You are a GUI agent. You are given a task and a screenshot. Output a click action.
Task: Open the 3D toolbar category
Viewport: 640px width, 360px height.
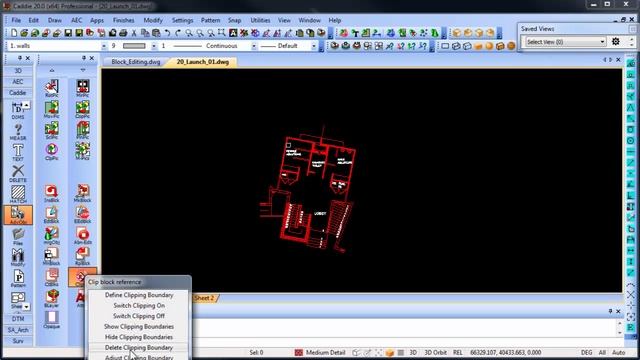pyautogui.click(x=18, y=71)
